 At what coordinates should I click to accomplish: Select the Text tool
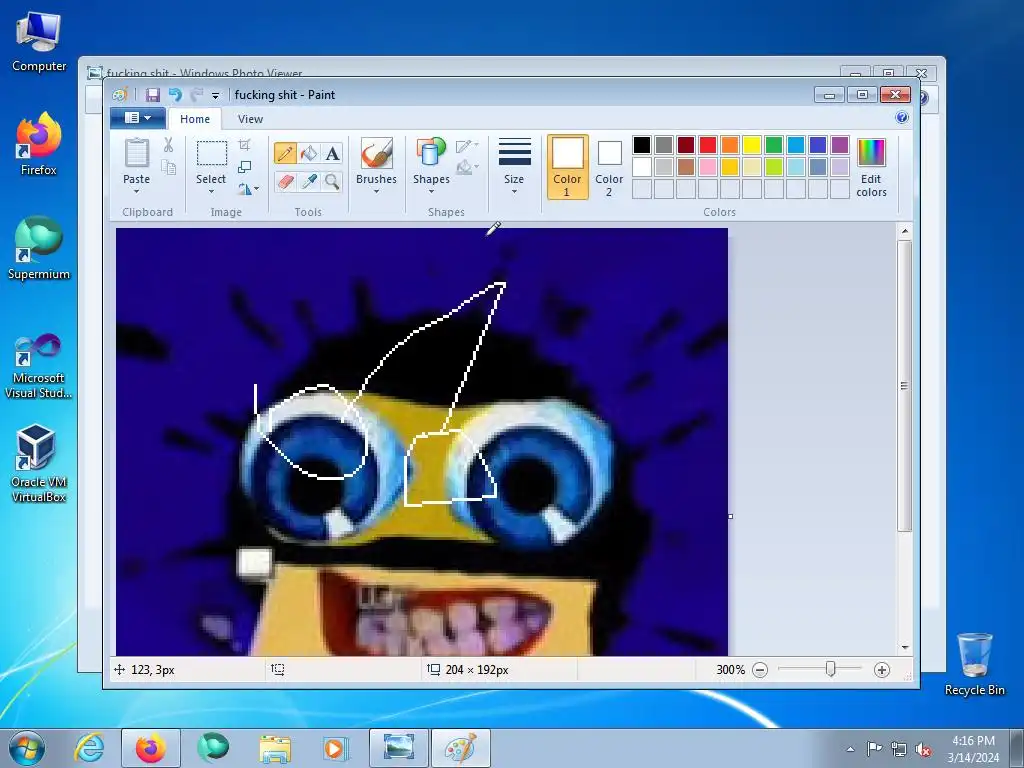click(x=332, y=153)
